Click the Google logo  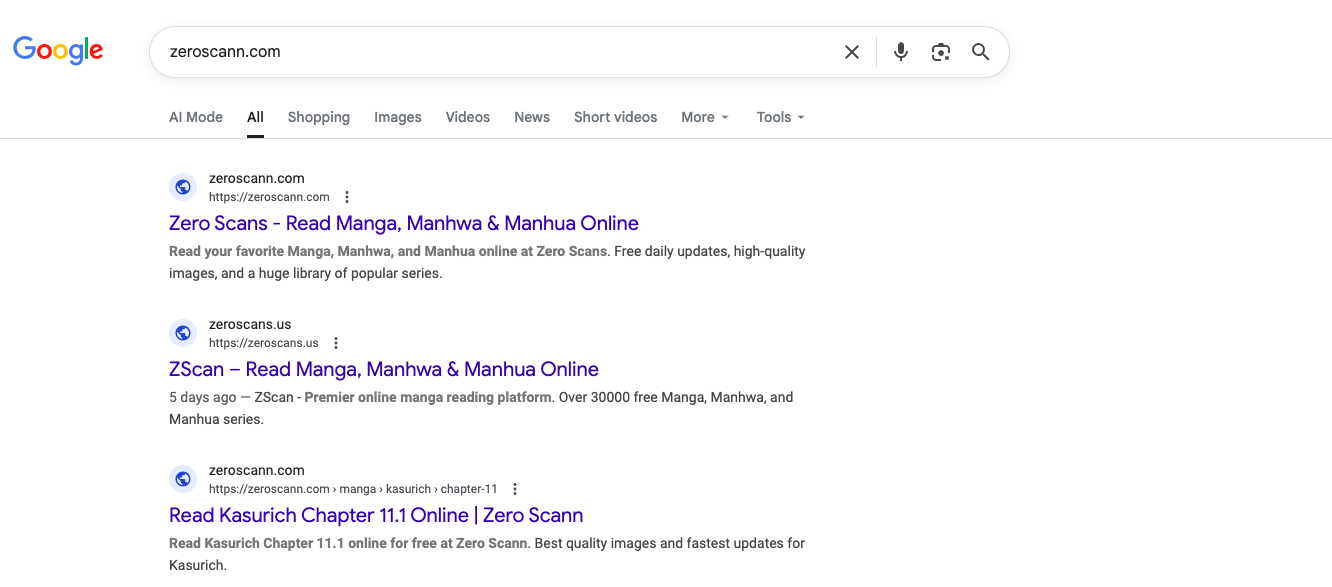[x=58, y=50]
